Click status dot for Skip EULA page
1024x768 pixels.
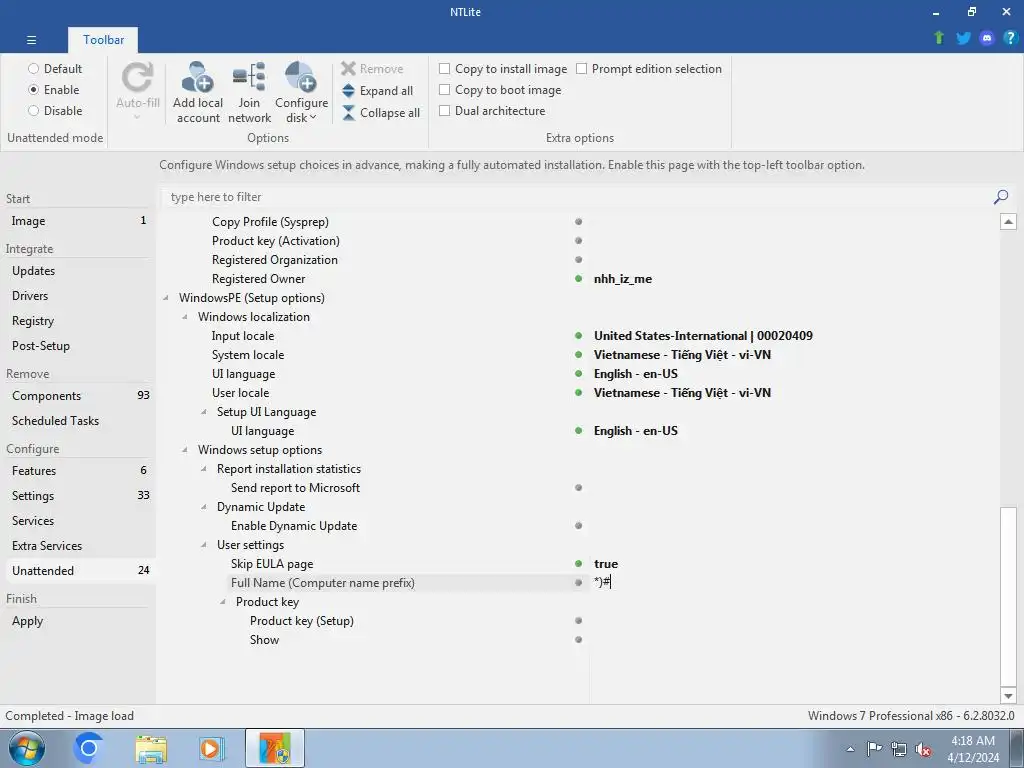click(x=578, y=564)
